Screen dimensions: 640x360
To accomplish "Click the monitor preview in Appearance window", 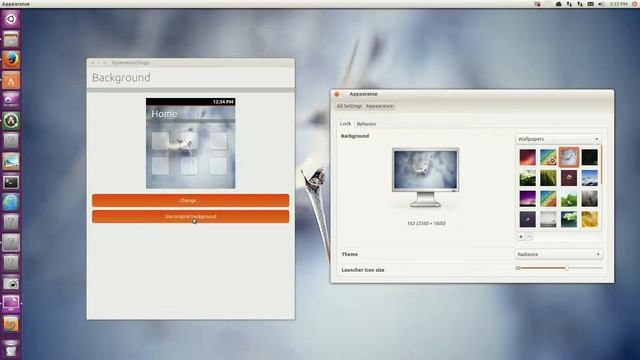I will coord(425,178).
